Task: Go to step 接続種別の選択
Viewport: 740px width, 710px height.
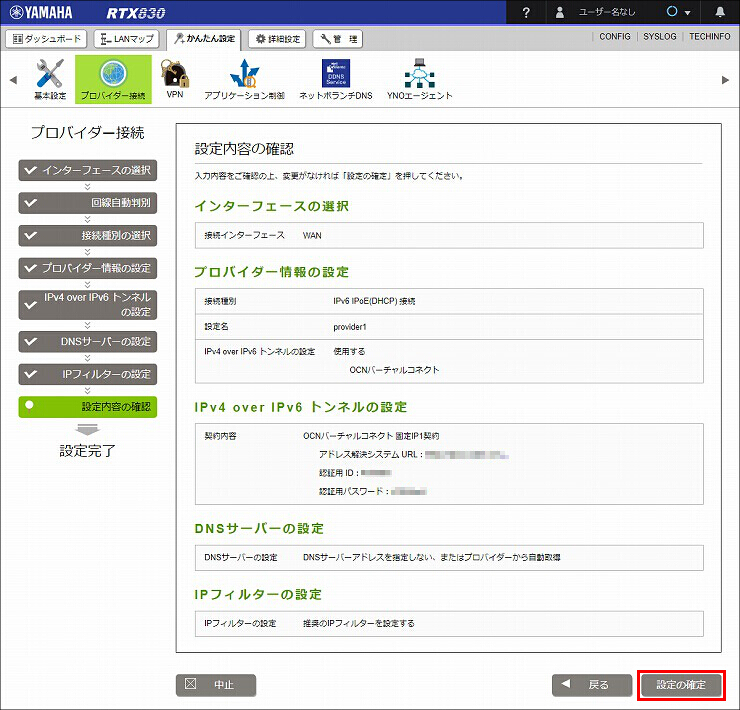Action: click(88, 236)
